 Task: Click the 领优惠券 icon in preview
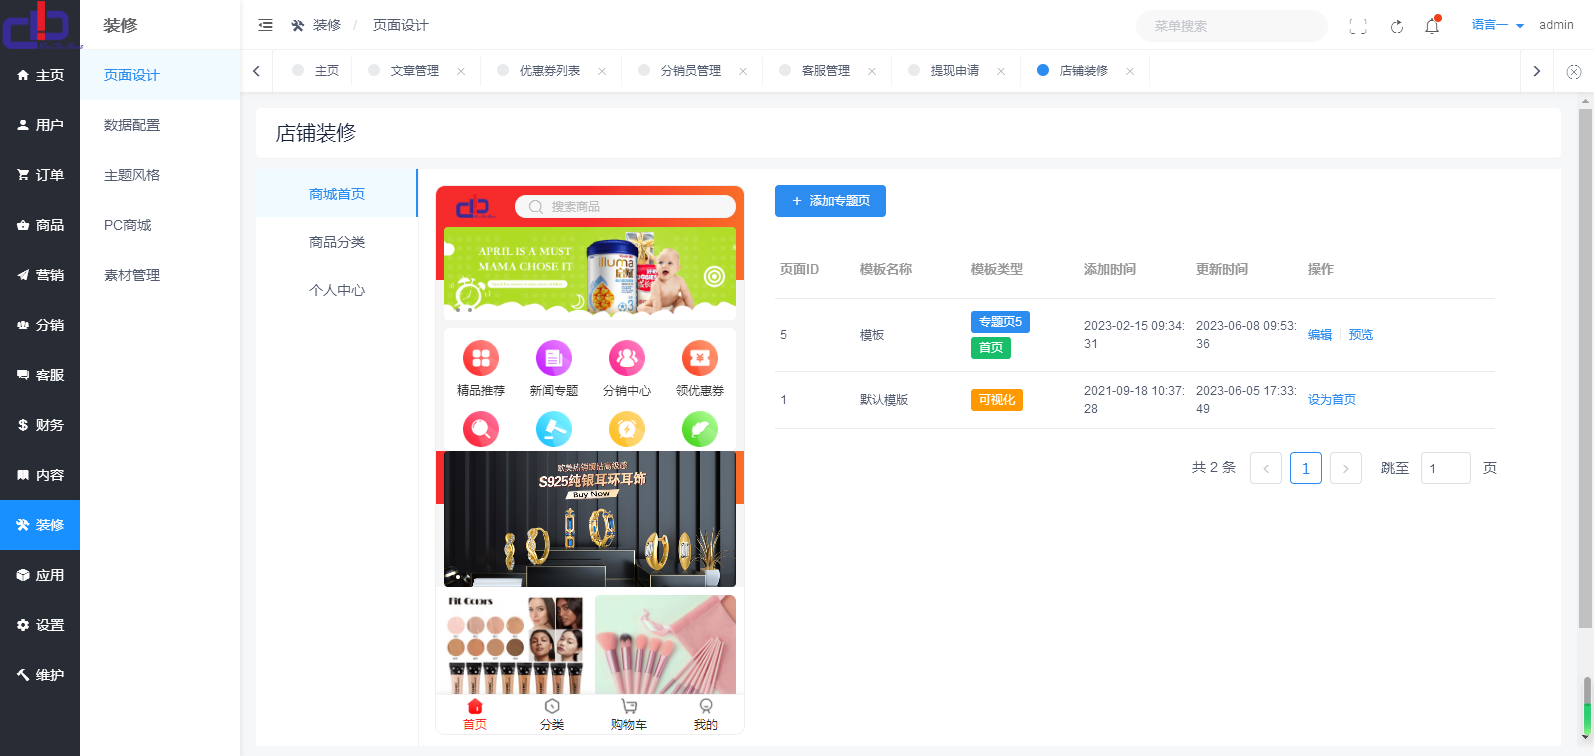700,358
